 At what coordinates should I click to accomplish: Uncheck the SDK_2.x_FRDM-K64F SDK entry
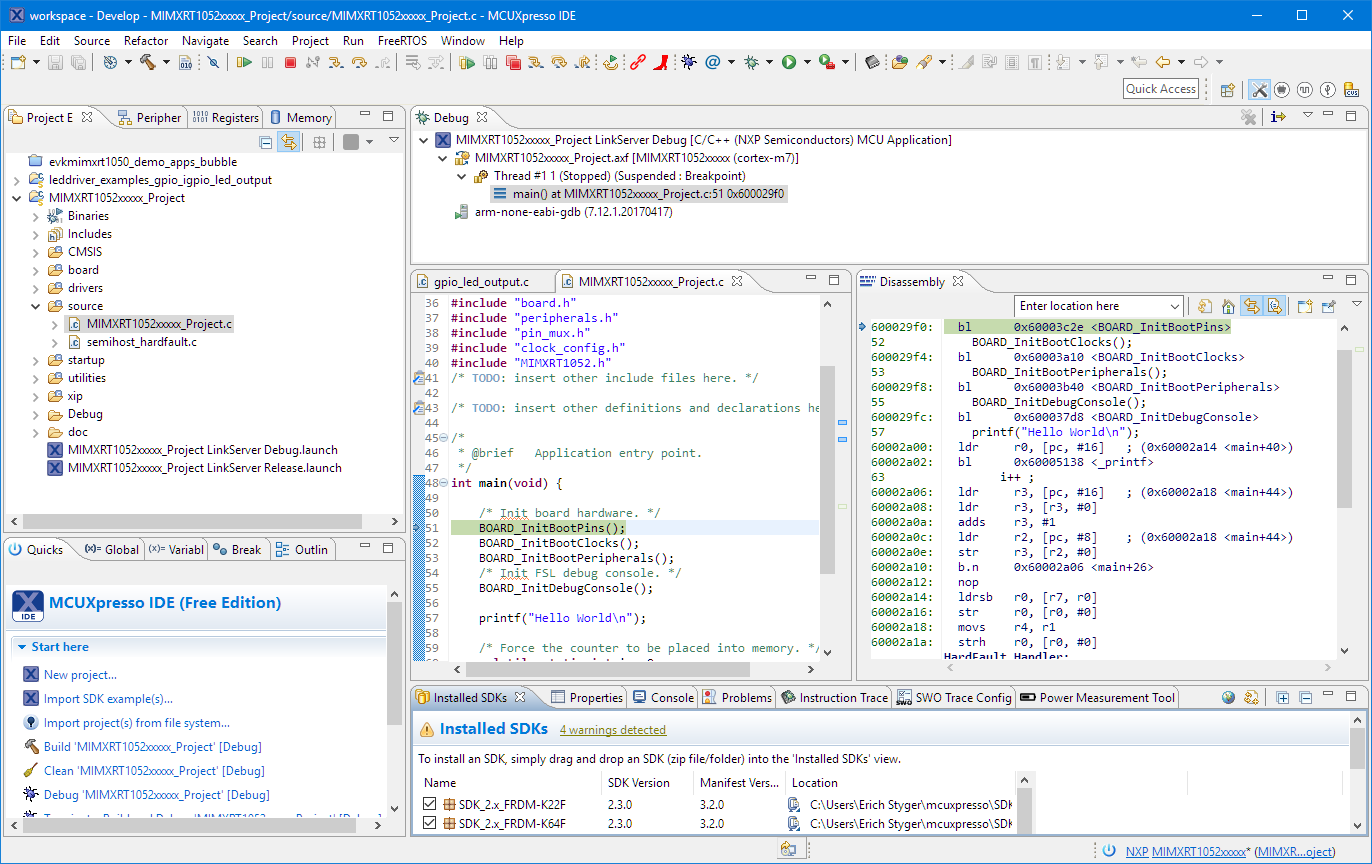[x=430, y=823]
